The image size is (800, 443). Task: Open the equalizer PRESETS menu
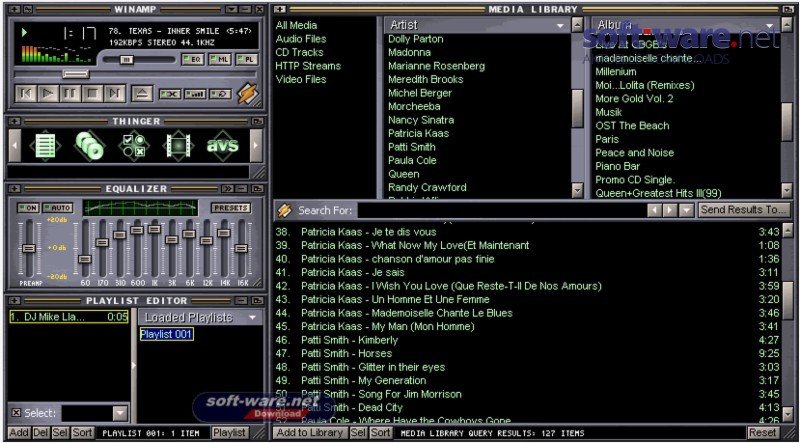231,208
